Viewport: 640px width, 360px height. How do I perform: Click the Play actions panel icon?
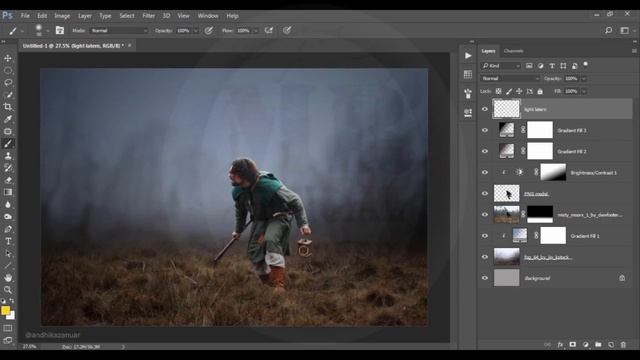[468, 56]
